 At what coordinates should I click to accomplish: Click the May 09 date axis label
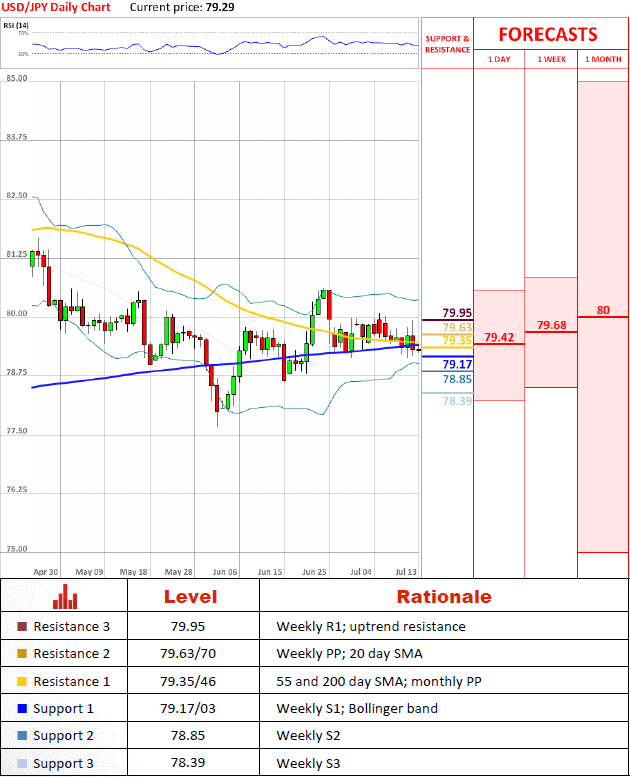pyautogui.click(x=89, y=572)
